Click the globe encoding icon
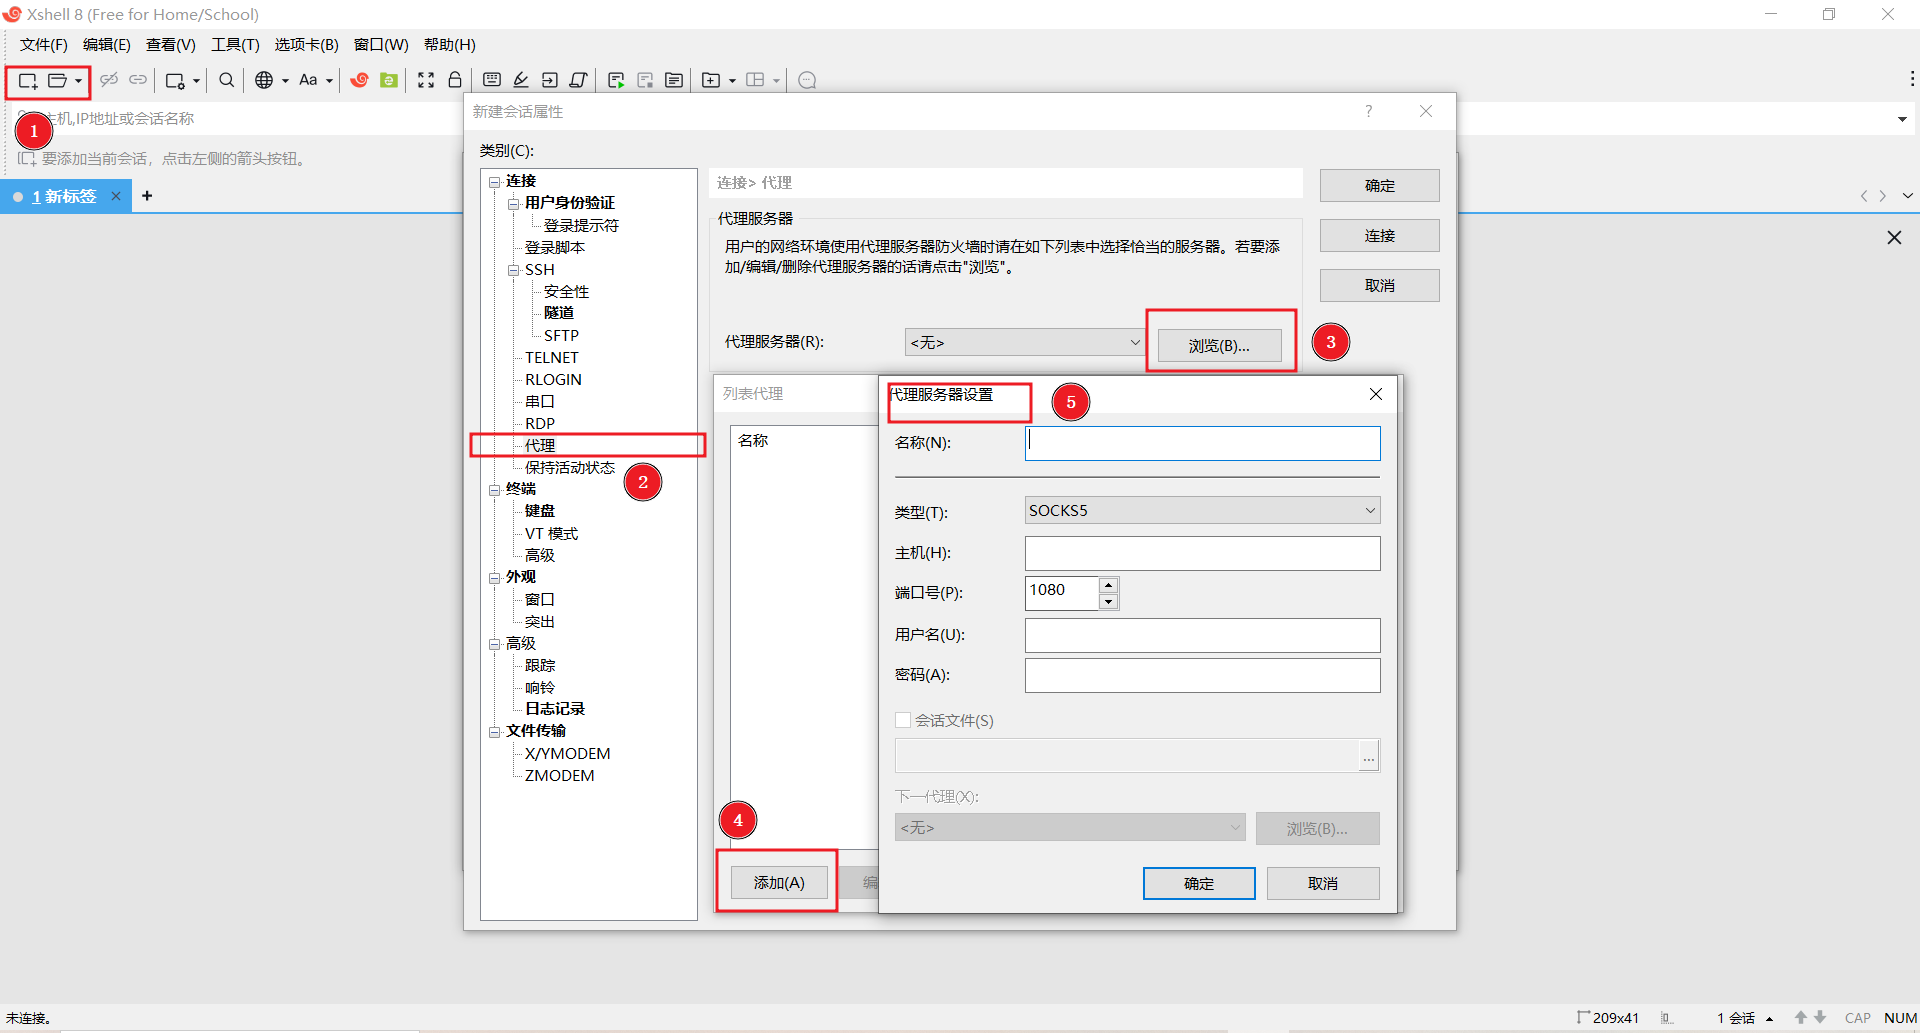This screenshot has width=1920, height=1033. tap(264, 80)
